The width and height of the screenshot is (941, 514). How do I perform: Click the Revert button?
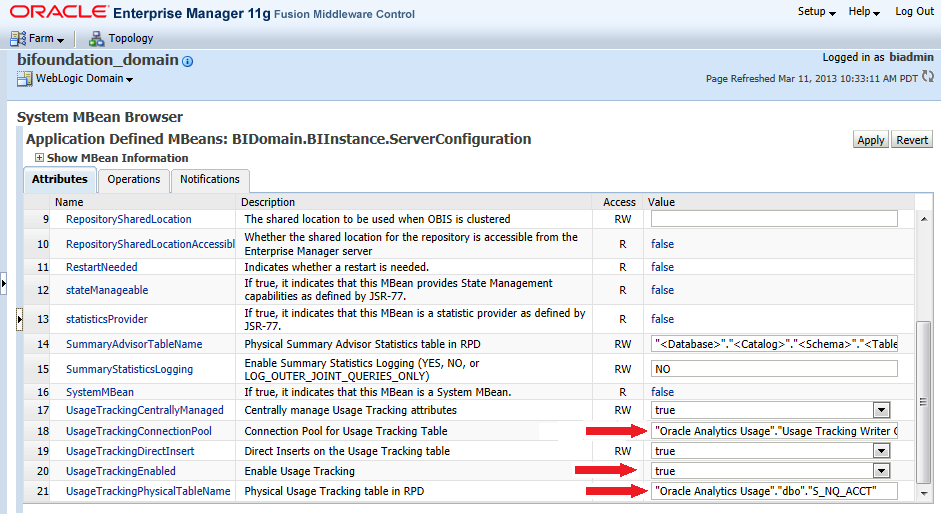[x=912, y=140]
